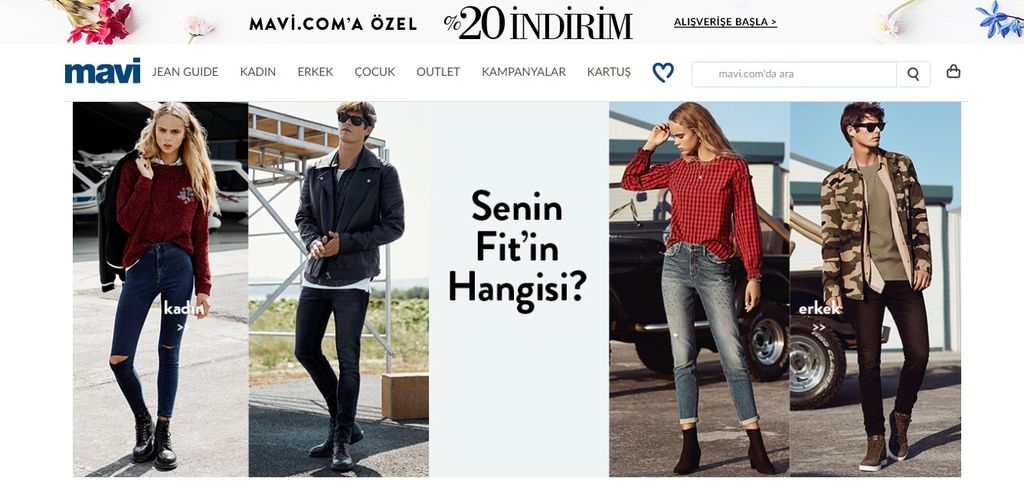1024x488 pixels.
Task: Open the OUTLET section
Action: point(438,72)
